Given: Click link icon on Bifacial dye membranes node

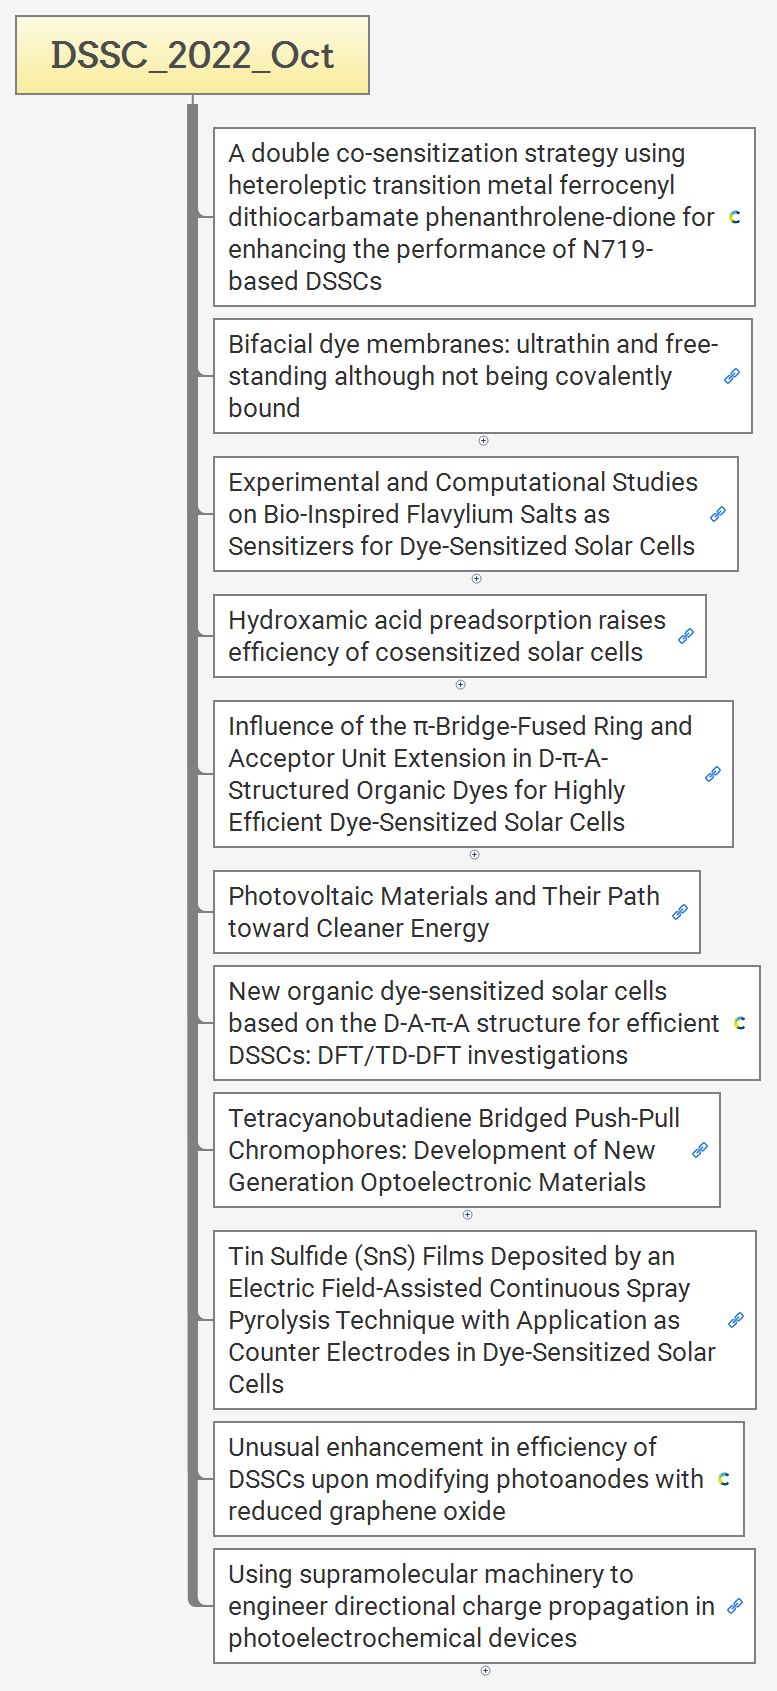Looking at the screenshot, I should (x=732, y=376).
